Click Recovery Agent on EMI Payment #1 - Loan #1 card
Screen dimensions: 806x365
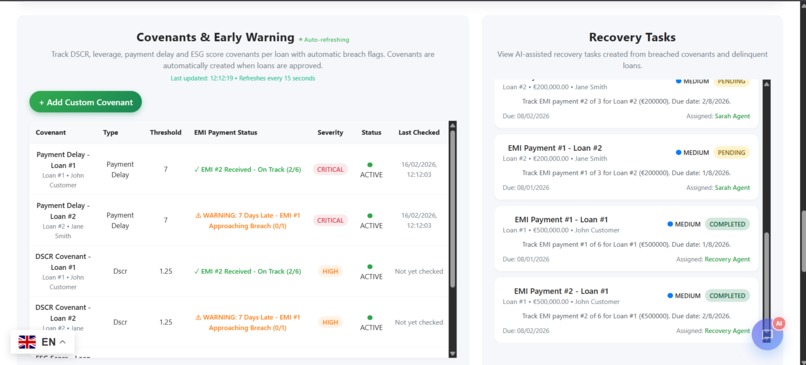(x=727, y=259)
